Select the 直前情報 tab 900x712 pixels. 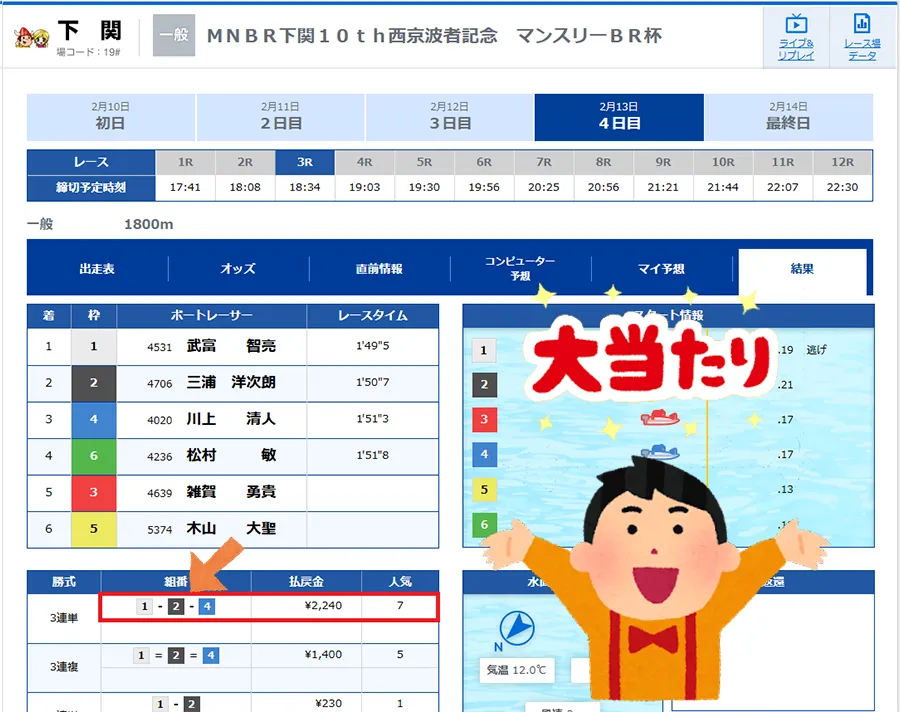(379, 269)
